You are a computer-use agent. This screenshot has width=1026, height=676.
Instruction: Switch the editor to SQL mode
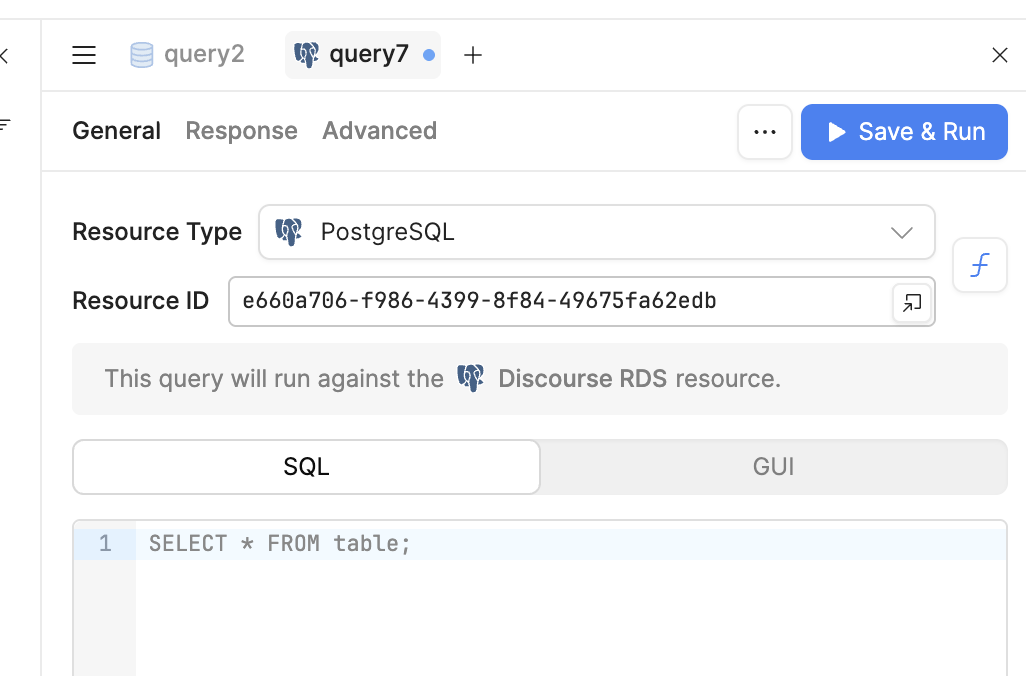pyautogui.click(x=306, y=467)
